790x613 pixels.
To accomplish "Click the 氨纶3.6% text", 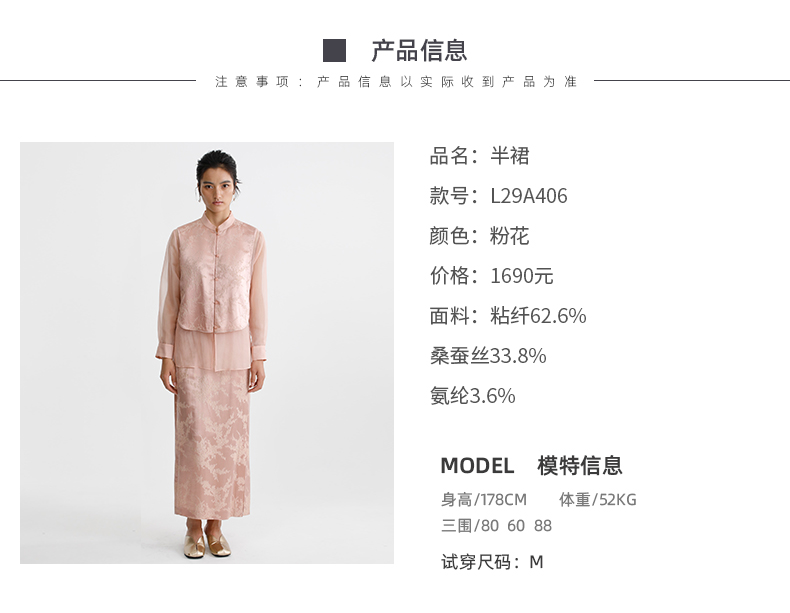I will click(473, 396).
